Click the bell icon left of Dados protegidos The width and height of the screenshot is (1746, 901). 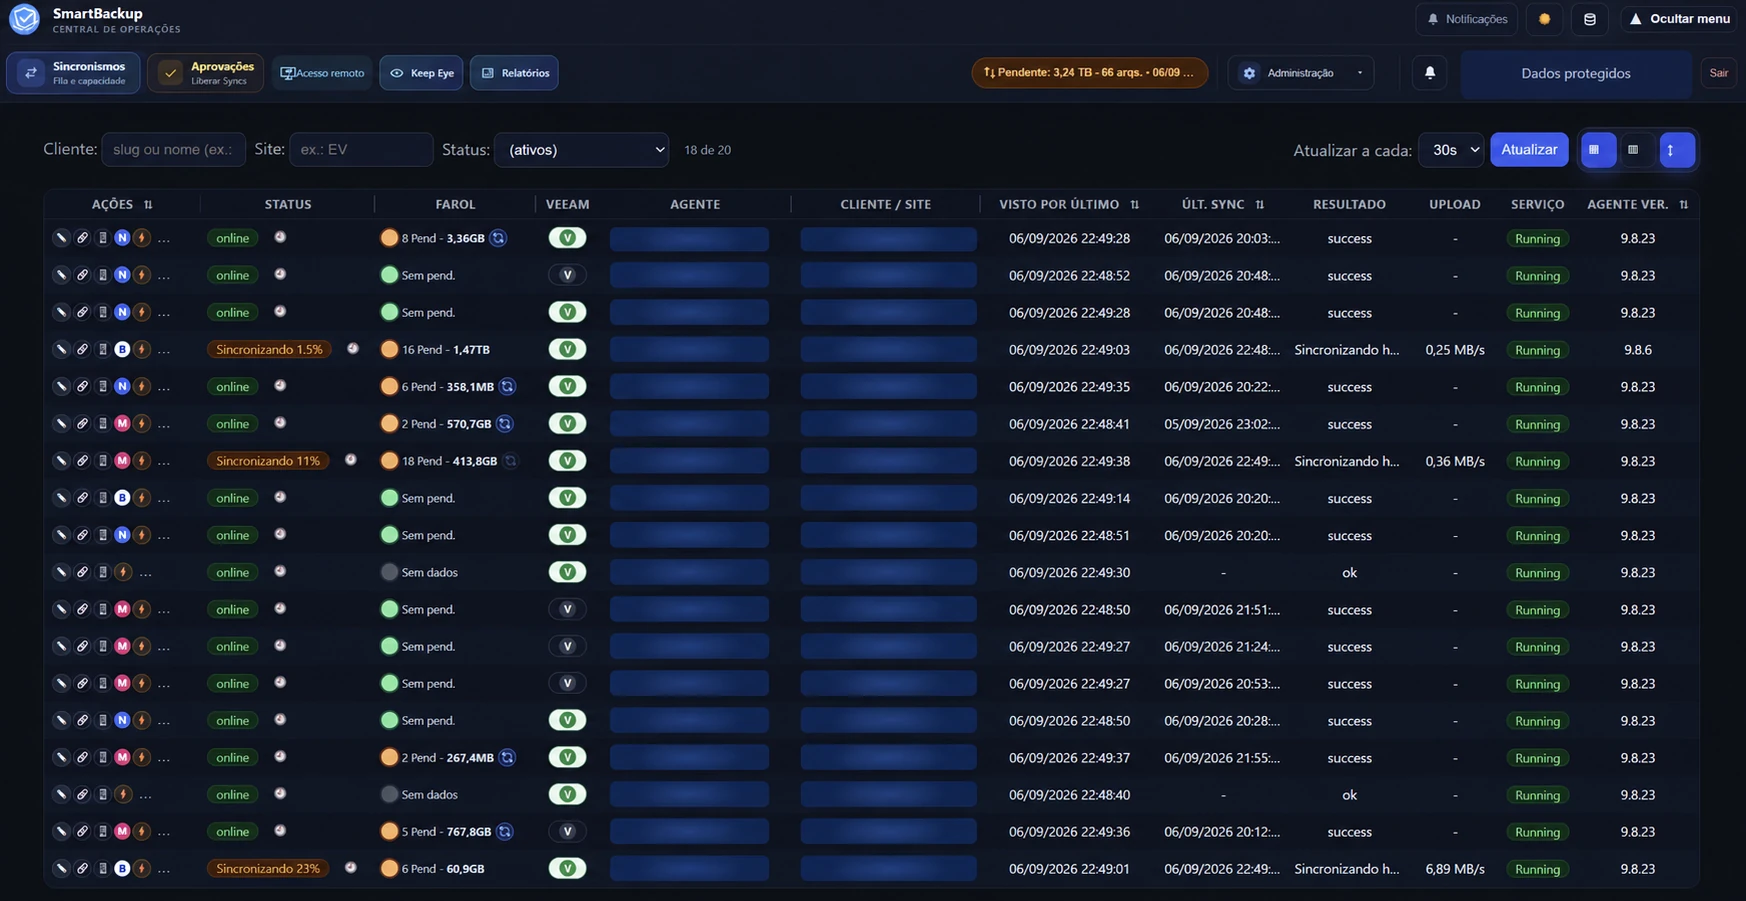[1430, 72]
